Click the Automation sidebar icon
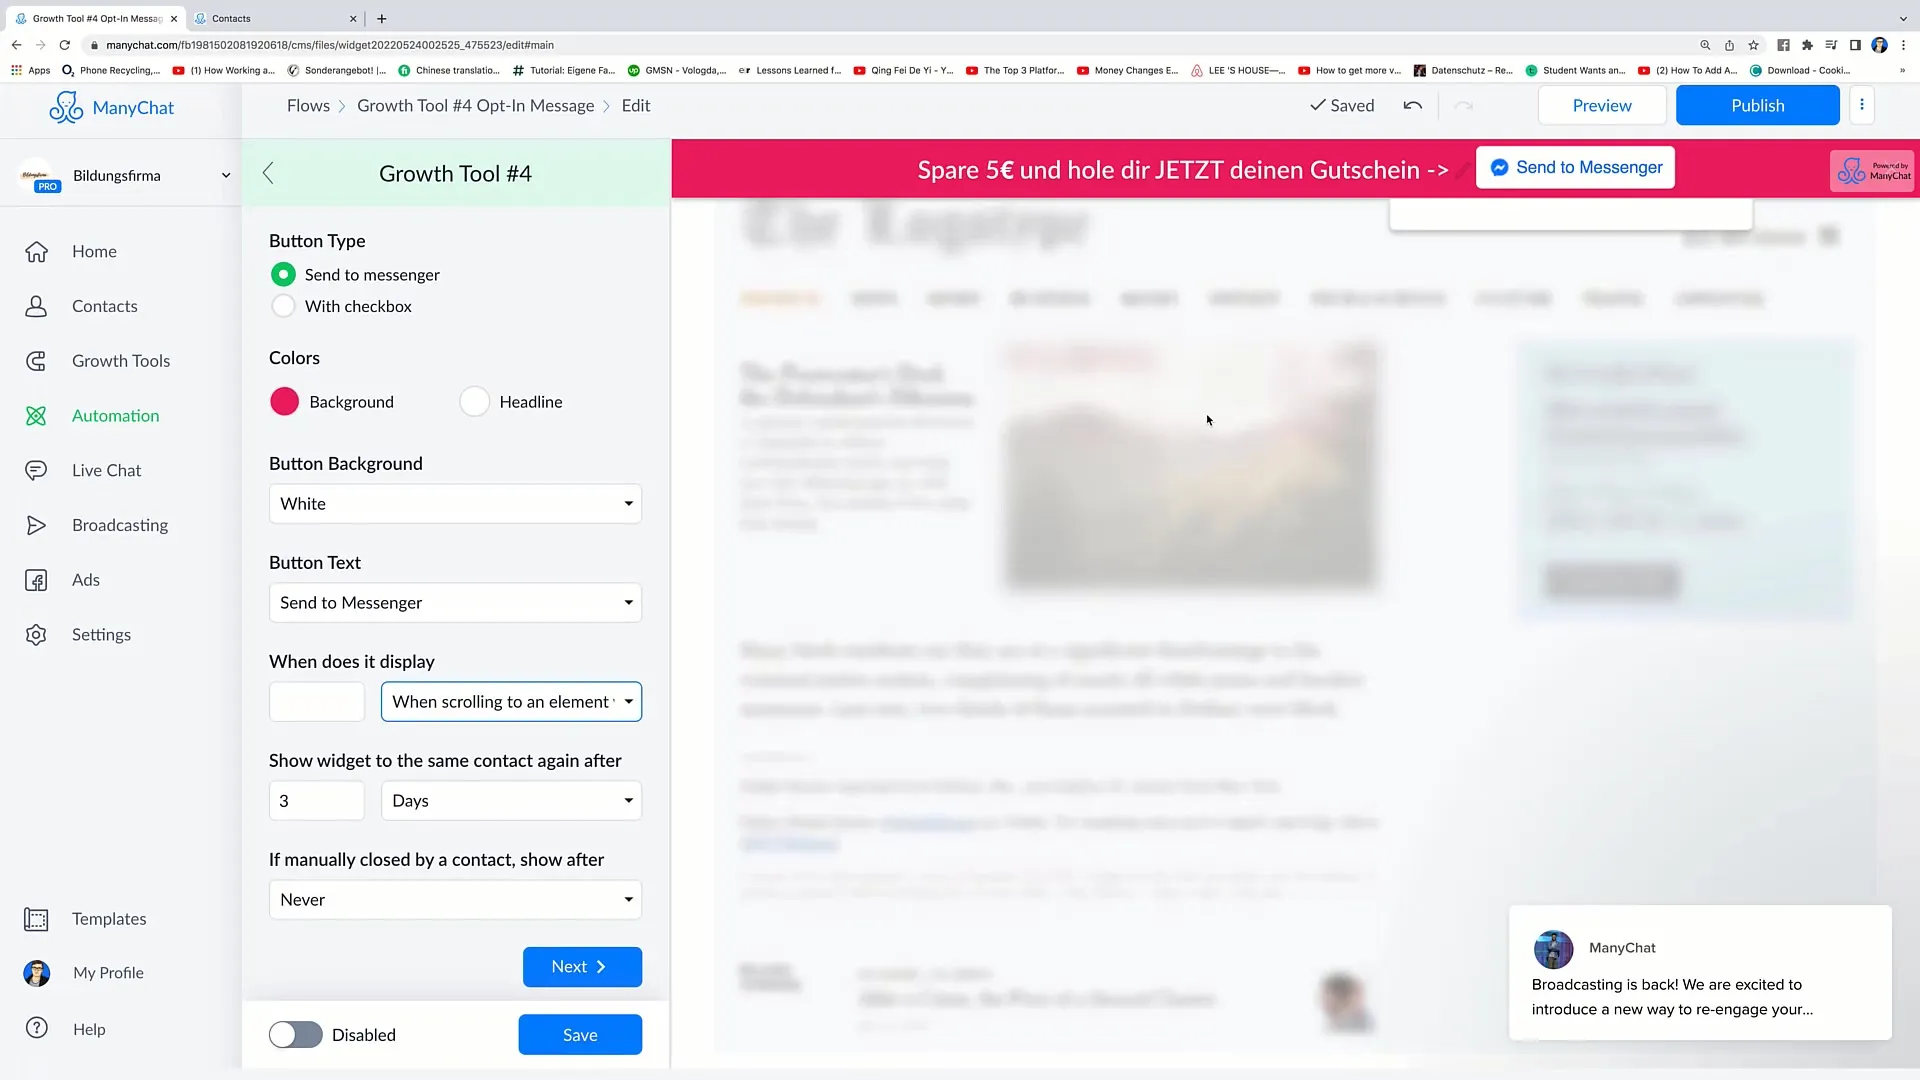This screenshot has width=1920, height=1080. coord(36,415)
